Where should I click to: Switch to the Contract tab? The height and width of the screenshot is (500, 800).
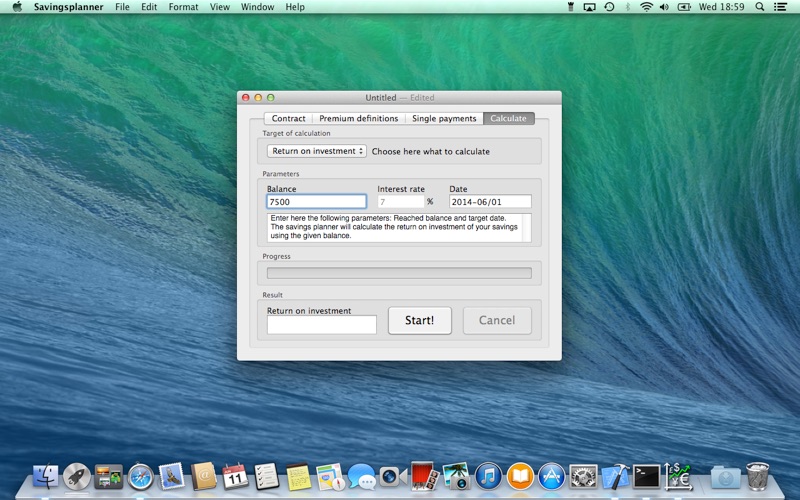click(288, 118)
